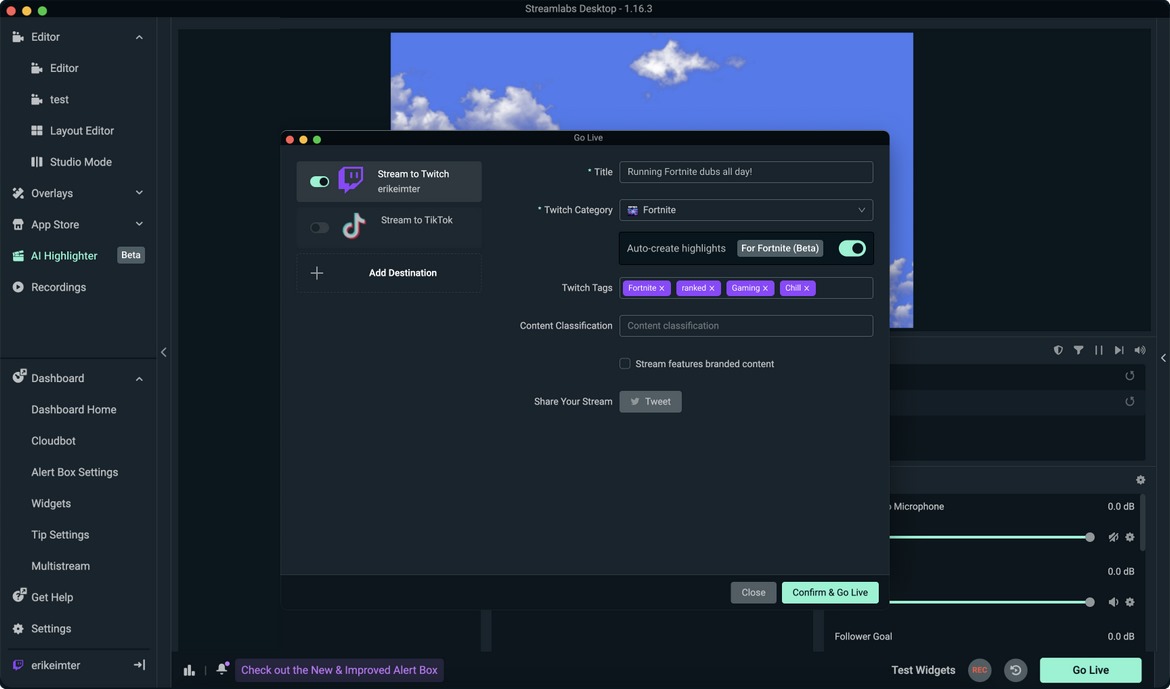Open Alert Box Settings

75,472
